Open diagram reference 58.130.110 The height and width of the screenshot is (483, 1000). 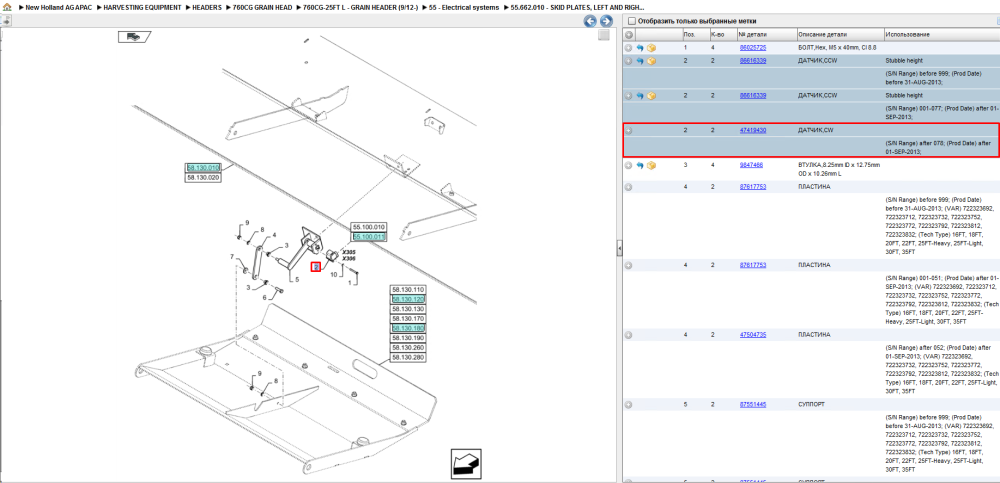pyautogui.click(x=408, y=290)
